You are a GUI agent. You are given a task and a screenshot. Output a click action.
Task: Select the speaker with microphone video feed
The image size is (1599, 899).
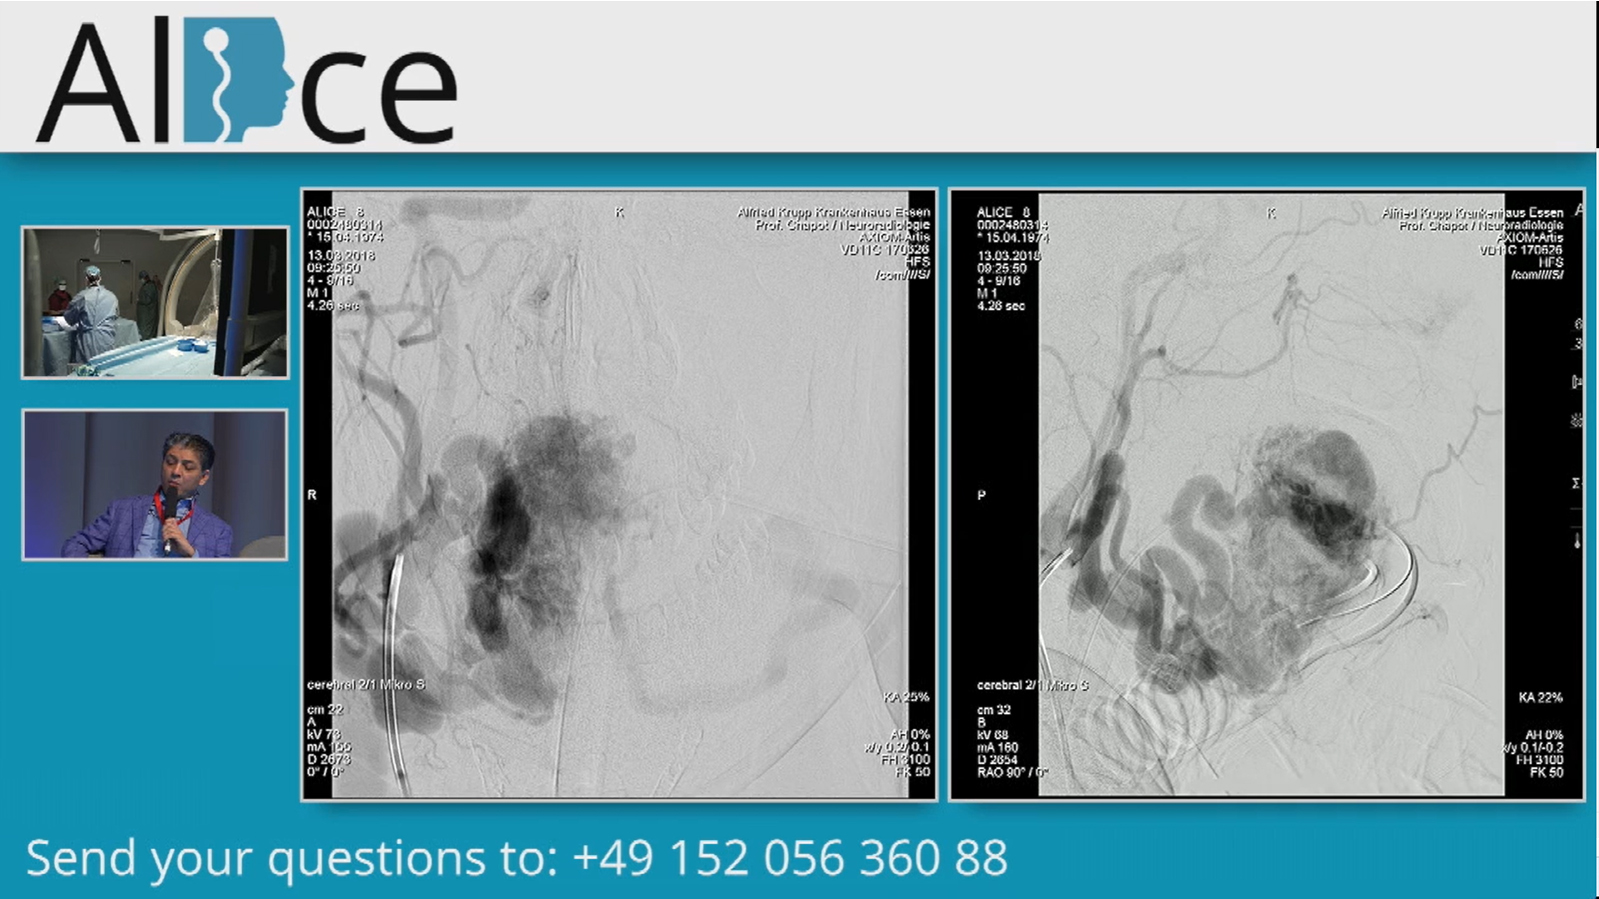tap(155, 484)
